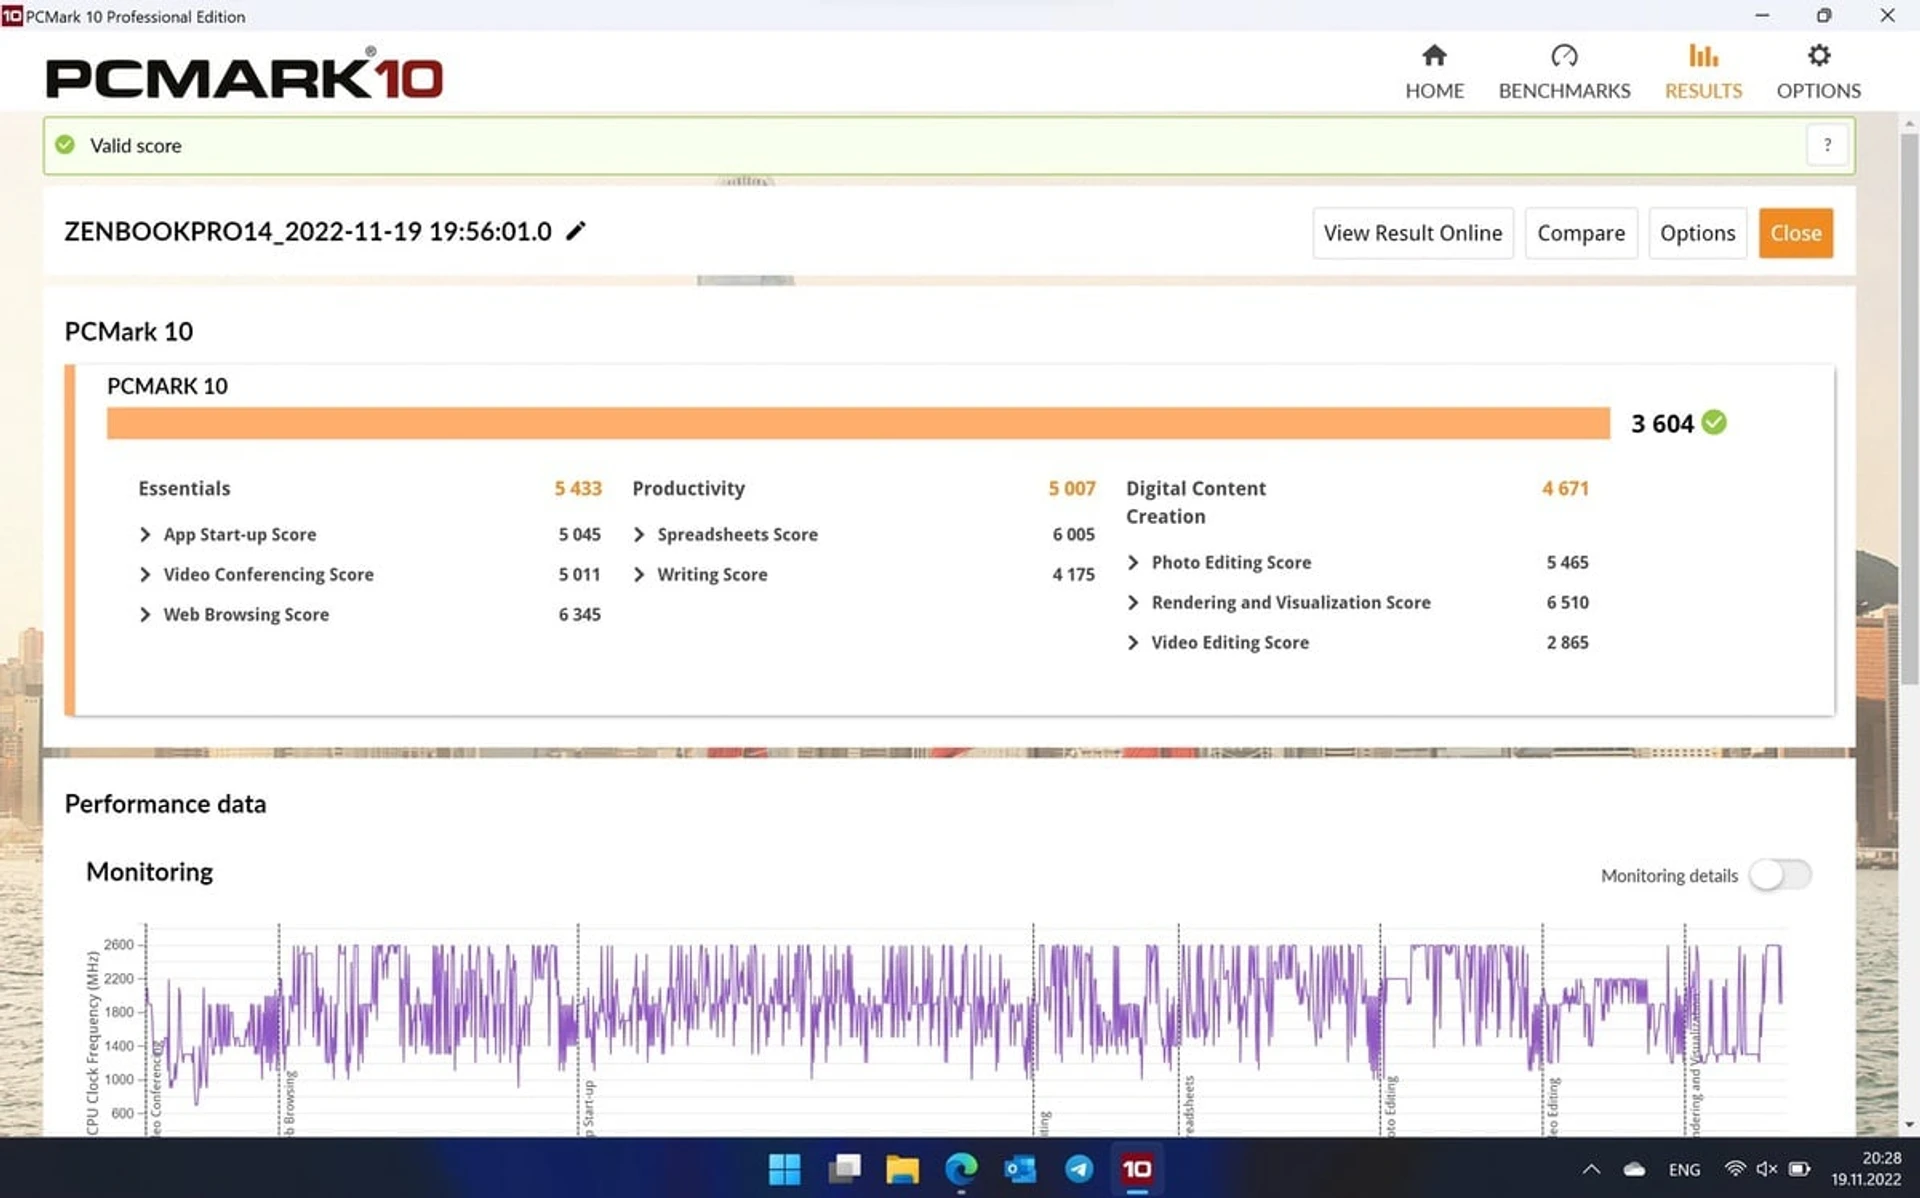The width and height of the screenshot is (1920, 1198).
Task: Click the Digital Content Creation heading
Action: click(x=1196, y=503)
